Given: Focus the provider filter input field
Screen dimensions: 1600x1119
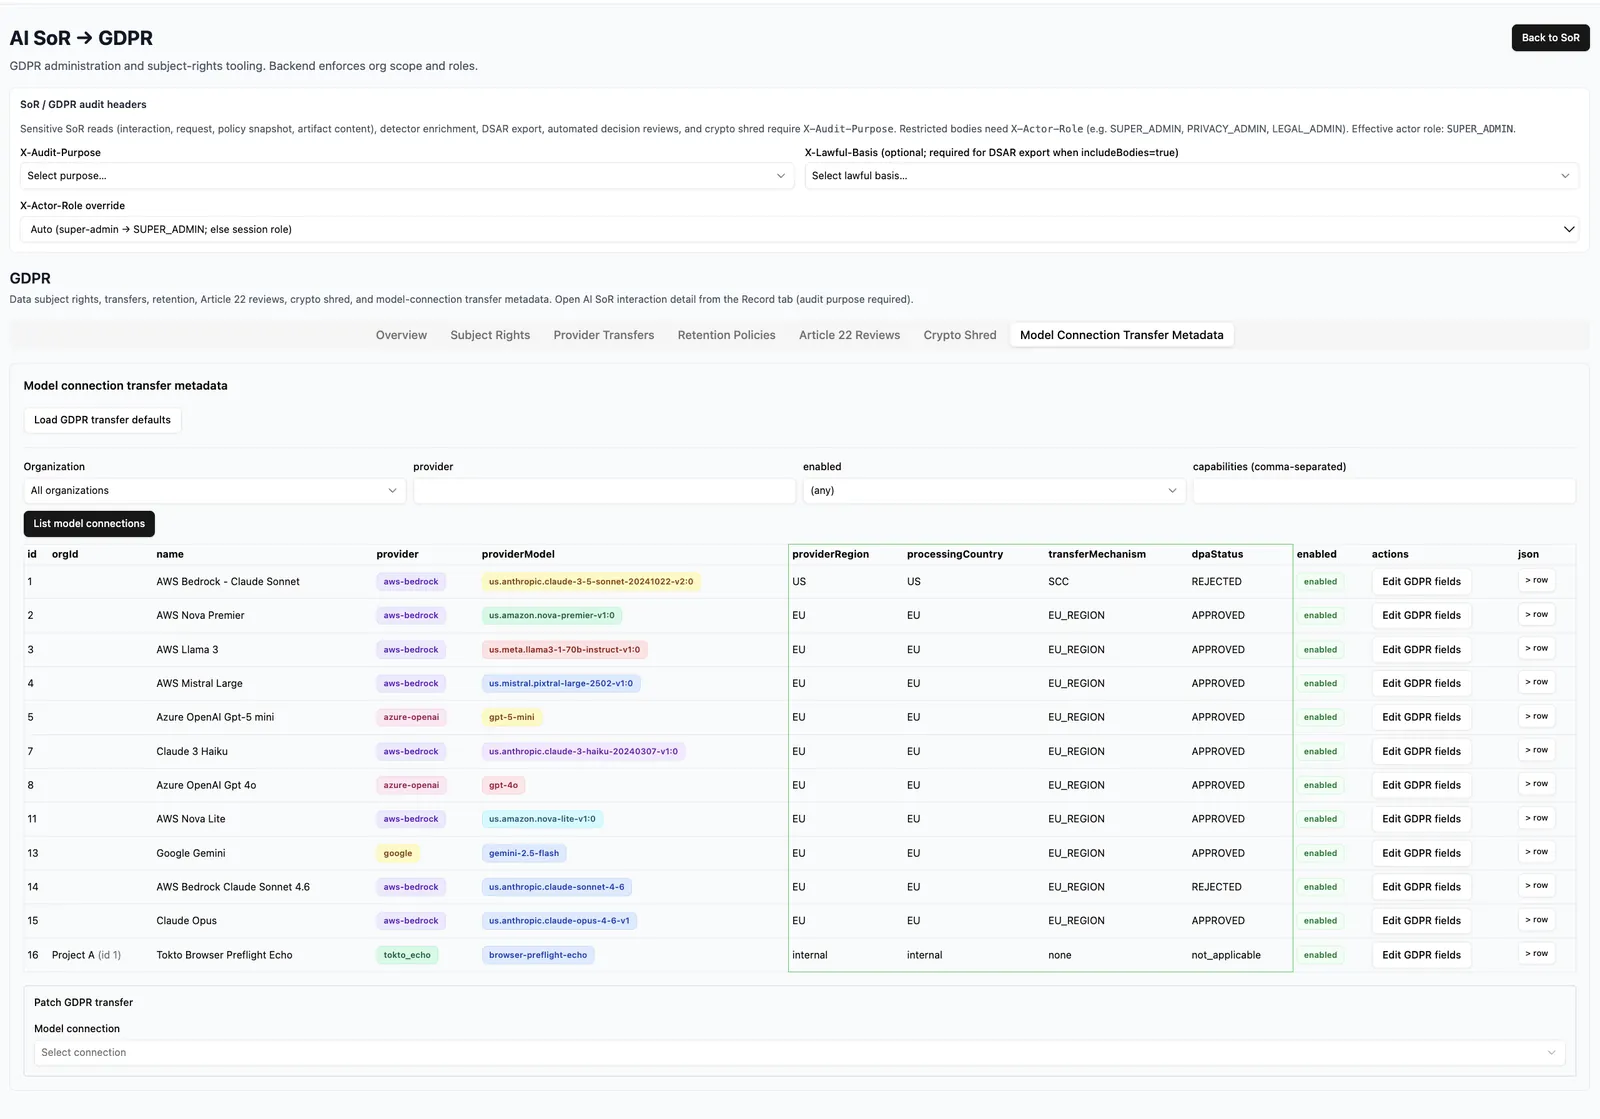Looking at the screenshot, I should (604, 491).
